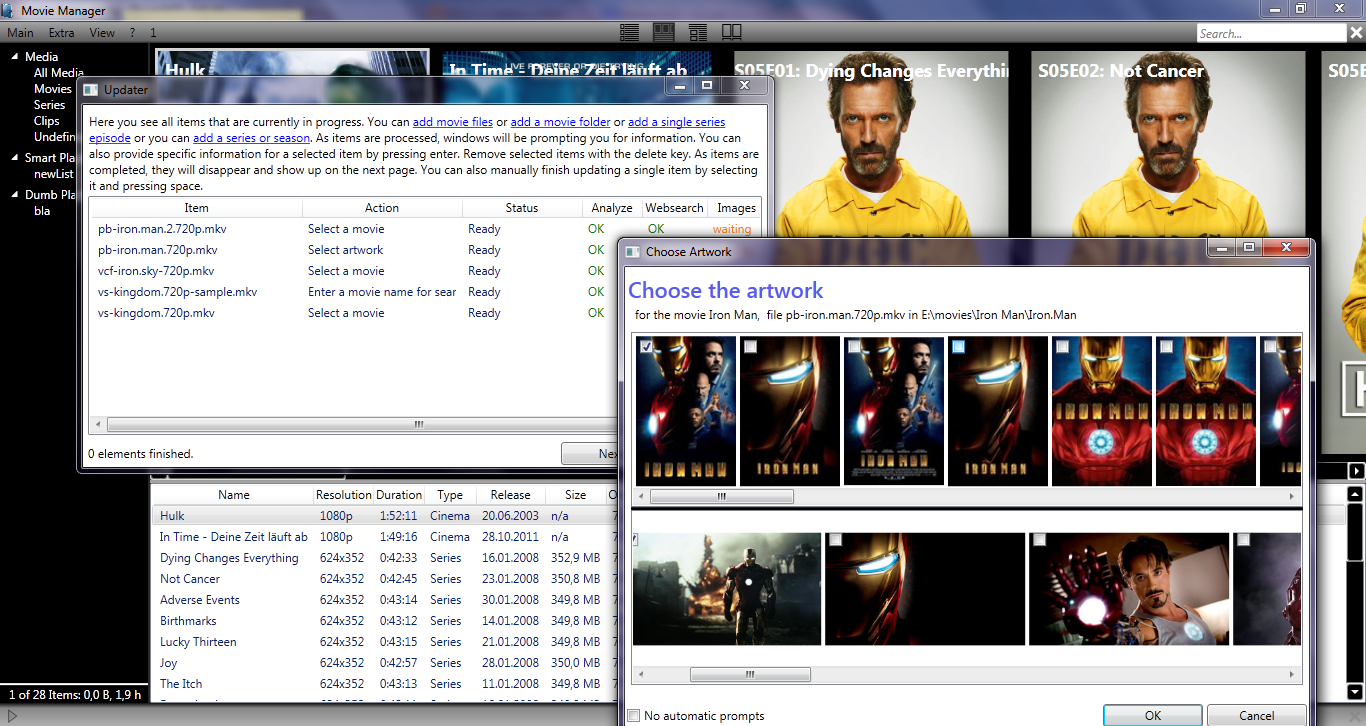Switch to the indented details view icon

tap(698, 33)
